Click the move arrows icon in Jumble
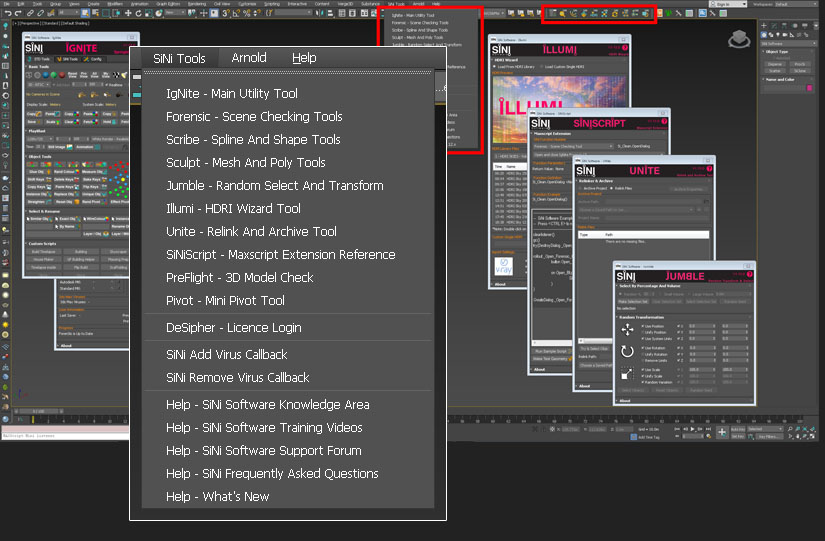Screen dimensions: 825x541 (x=627, y=329)
